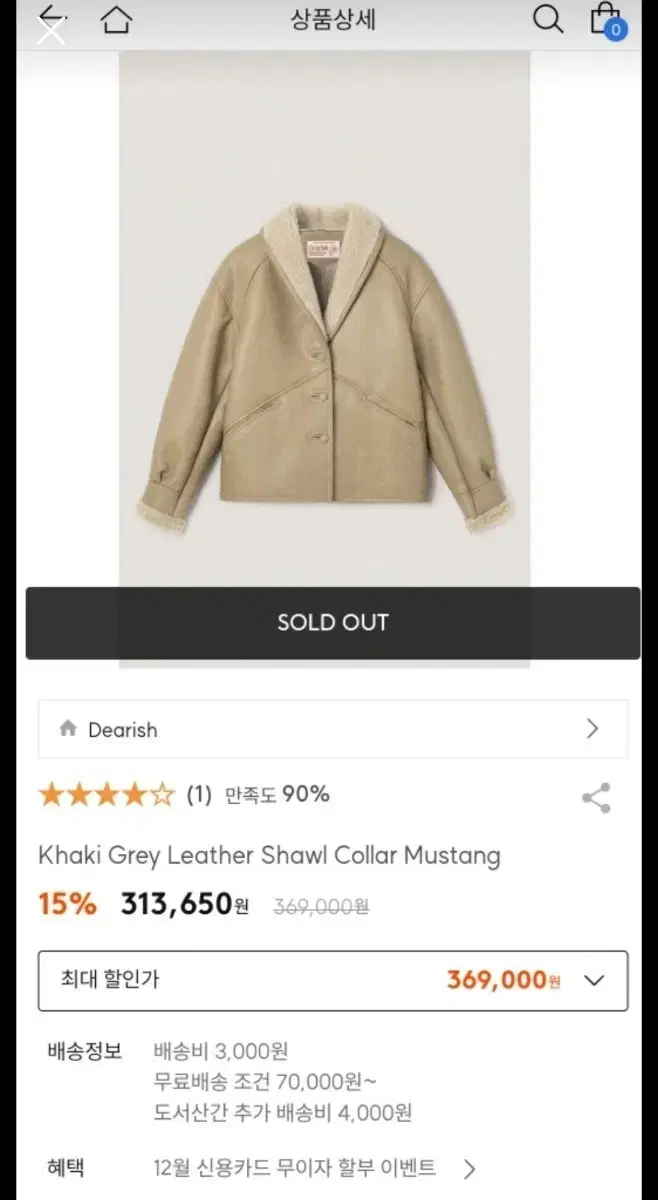Select the fifth empty star to rate

click(162, 793)
